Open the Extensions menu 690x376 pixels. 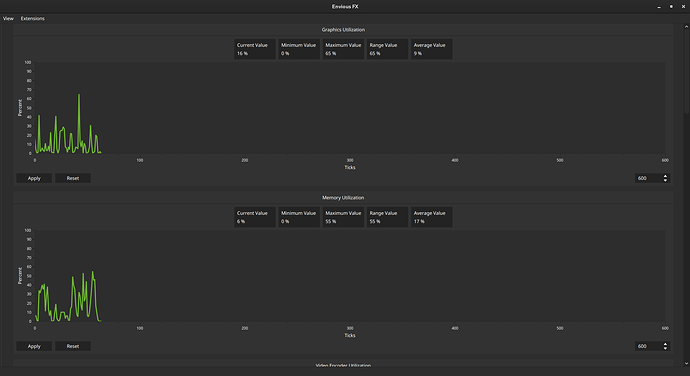point(33,18)
